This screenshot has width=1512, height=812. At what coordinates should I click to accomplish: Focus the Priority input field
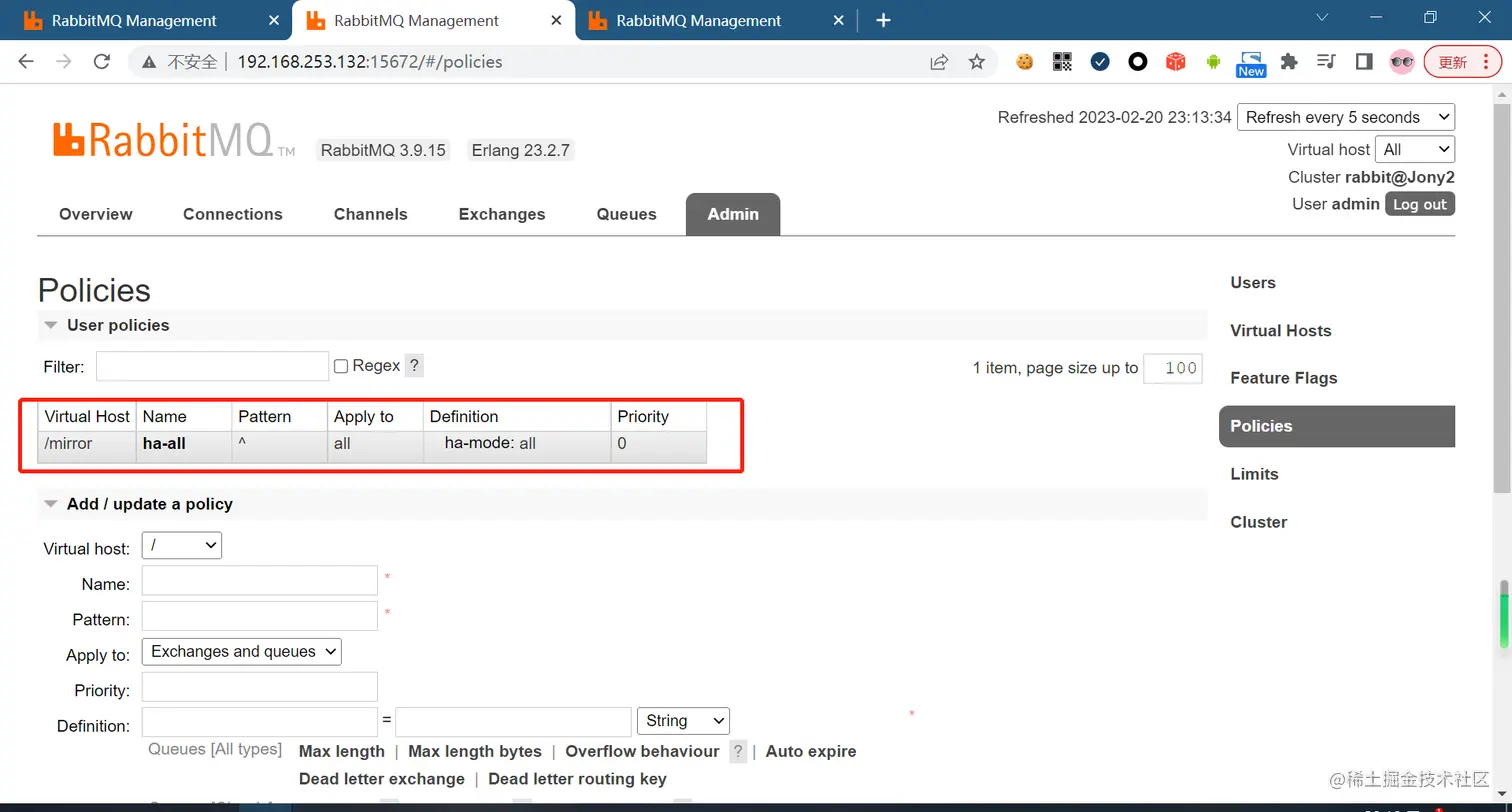pyautogui.click(x=260, y=687)
